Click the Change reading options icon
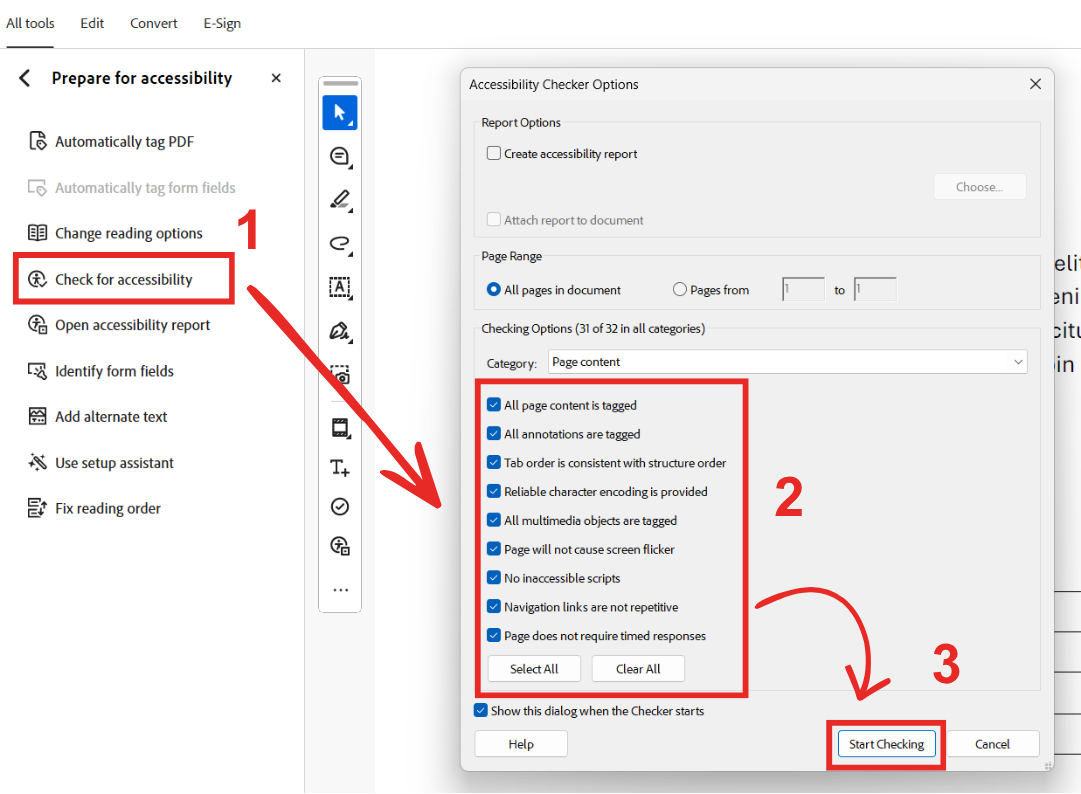The height and width of the screenshot is (794, 1081). click(x=37, y=233)
